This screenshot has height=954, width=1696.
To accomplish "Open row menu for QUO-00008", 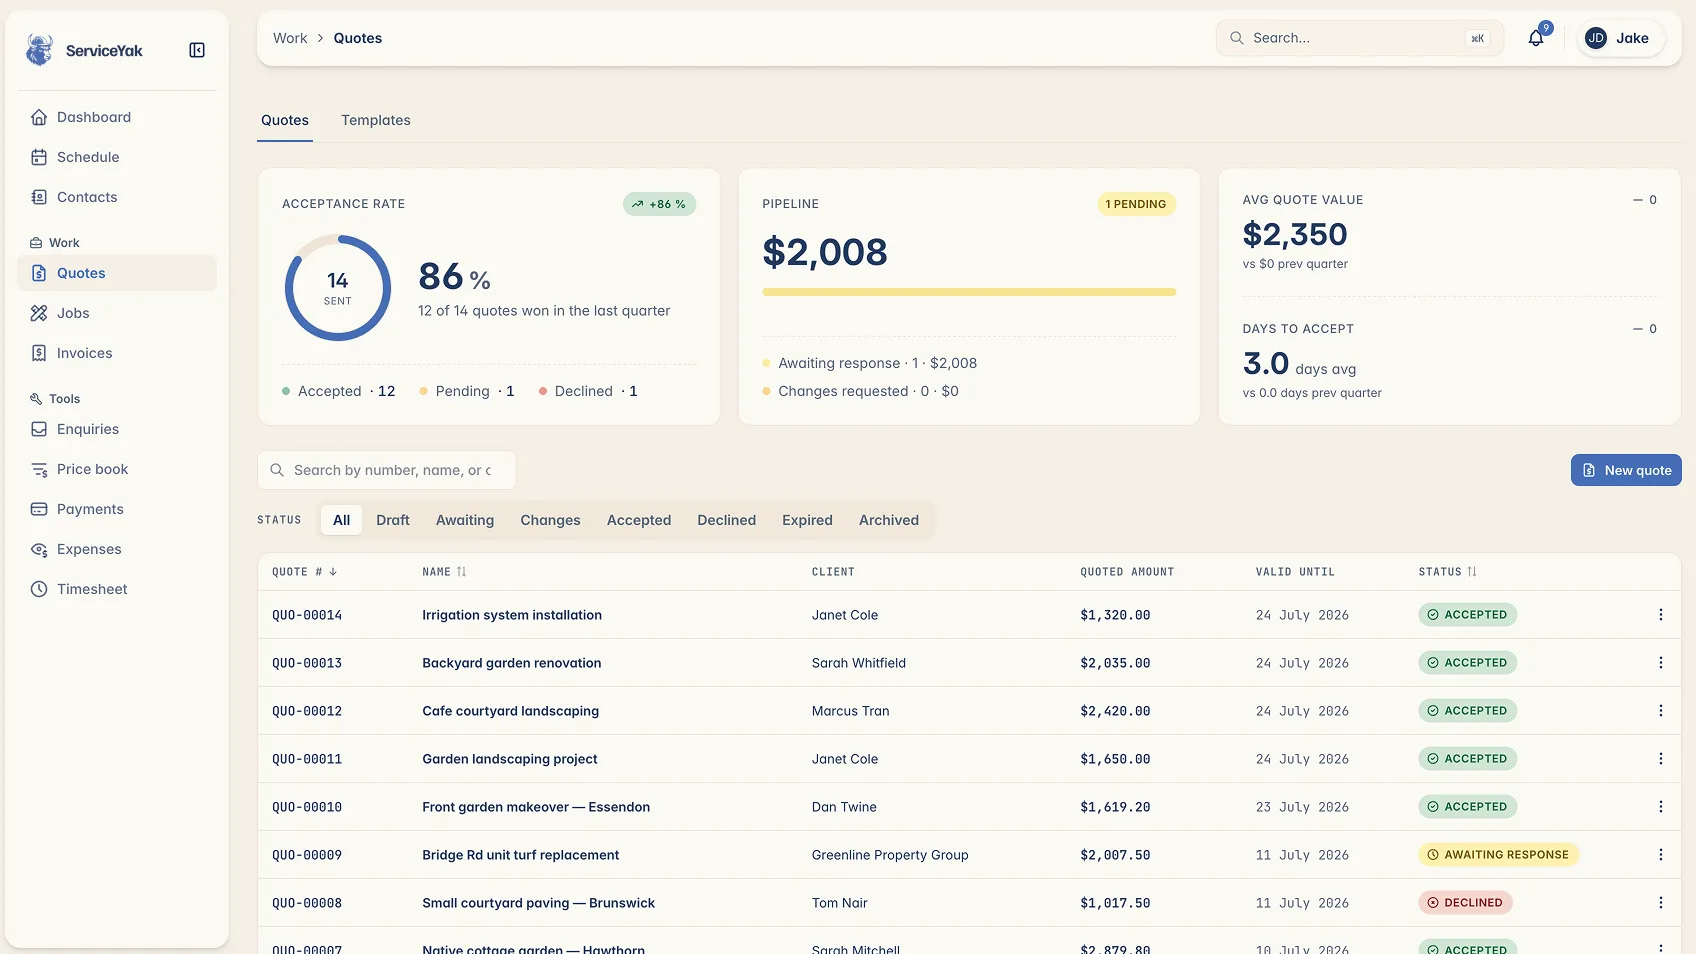I will [x=1661, y=903].
